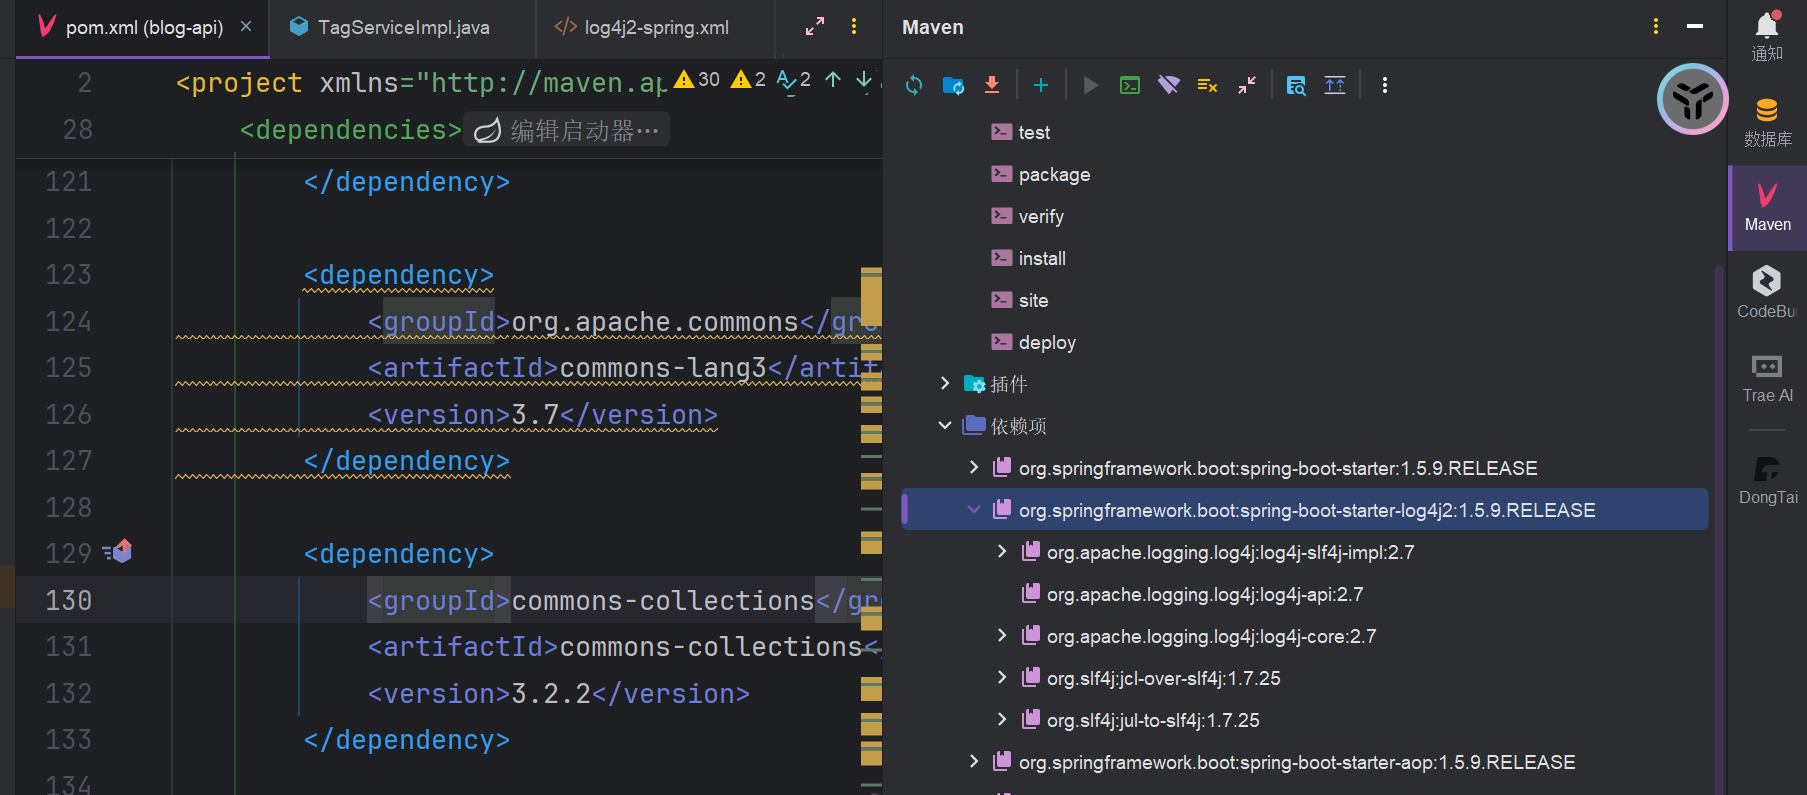
Task: Click the 30 warnings inspection indicator
Action: [x=697, y=80]
